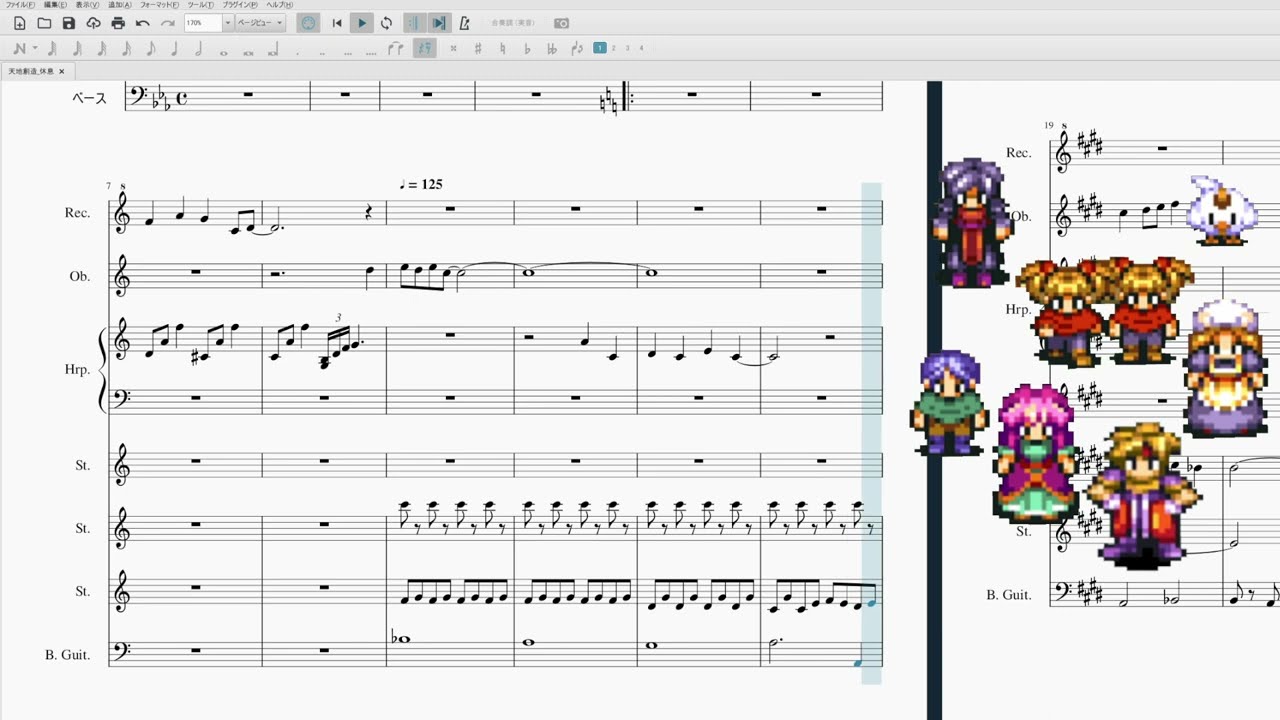Screen dimensions: 1280x720
Task: Toggle the metronome on or off
Action: [464, 23]
